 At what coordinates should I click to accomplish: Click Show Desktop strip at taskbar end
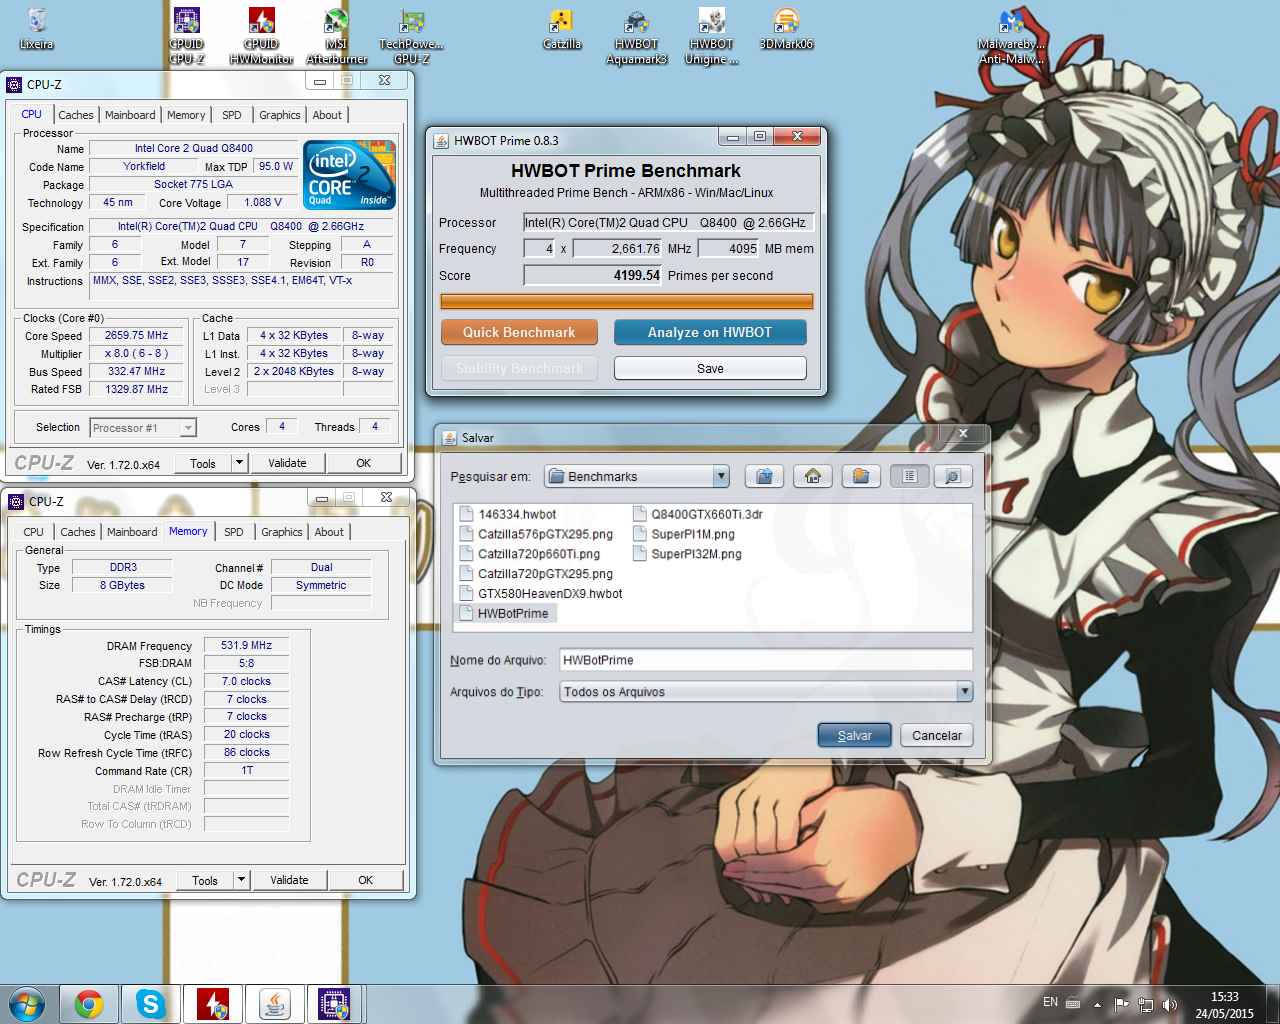[1272, 1004]
